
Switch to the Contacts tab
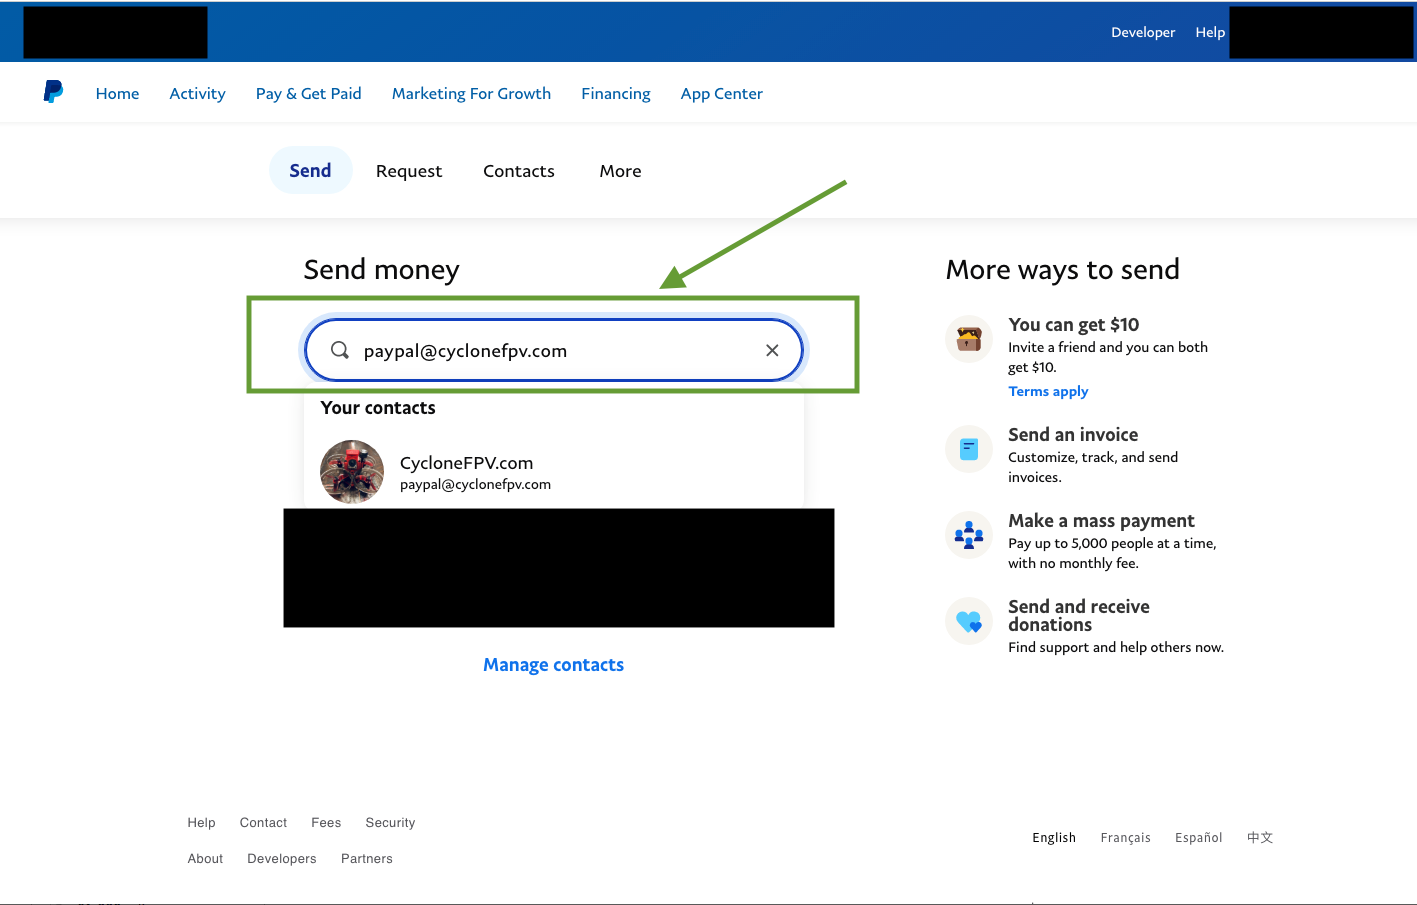tap(519, 171)
